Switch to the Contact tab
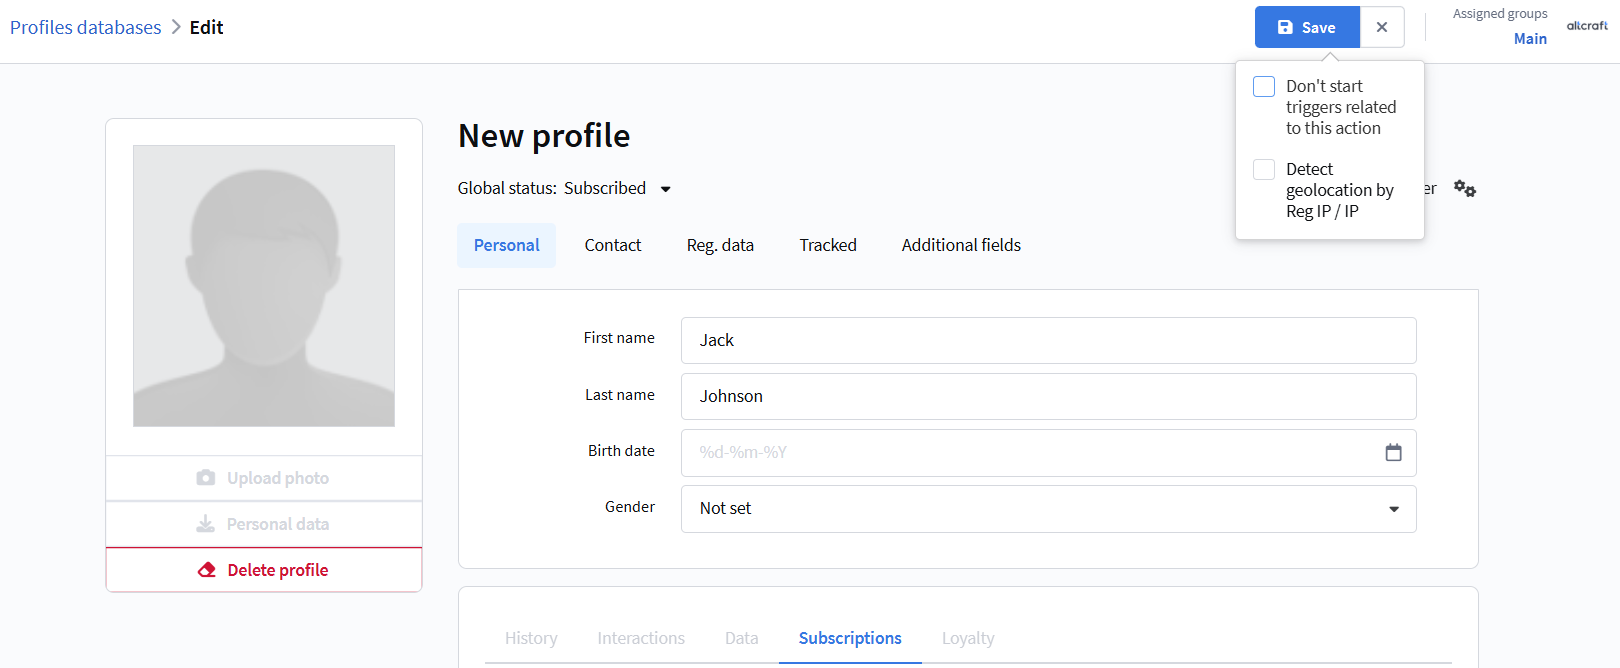 pos(613,245)
